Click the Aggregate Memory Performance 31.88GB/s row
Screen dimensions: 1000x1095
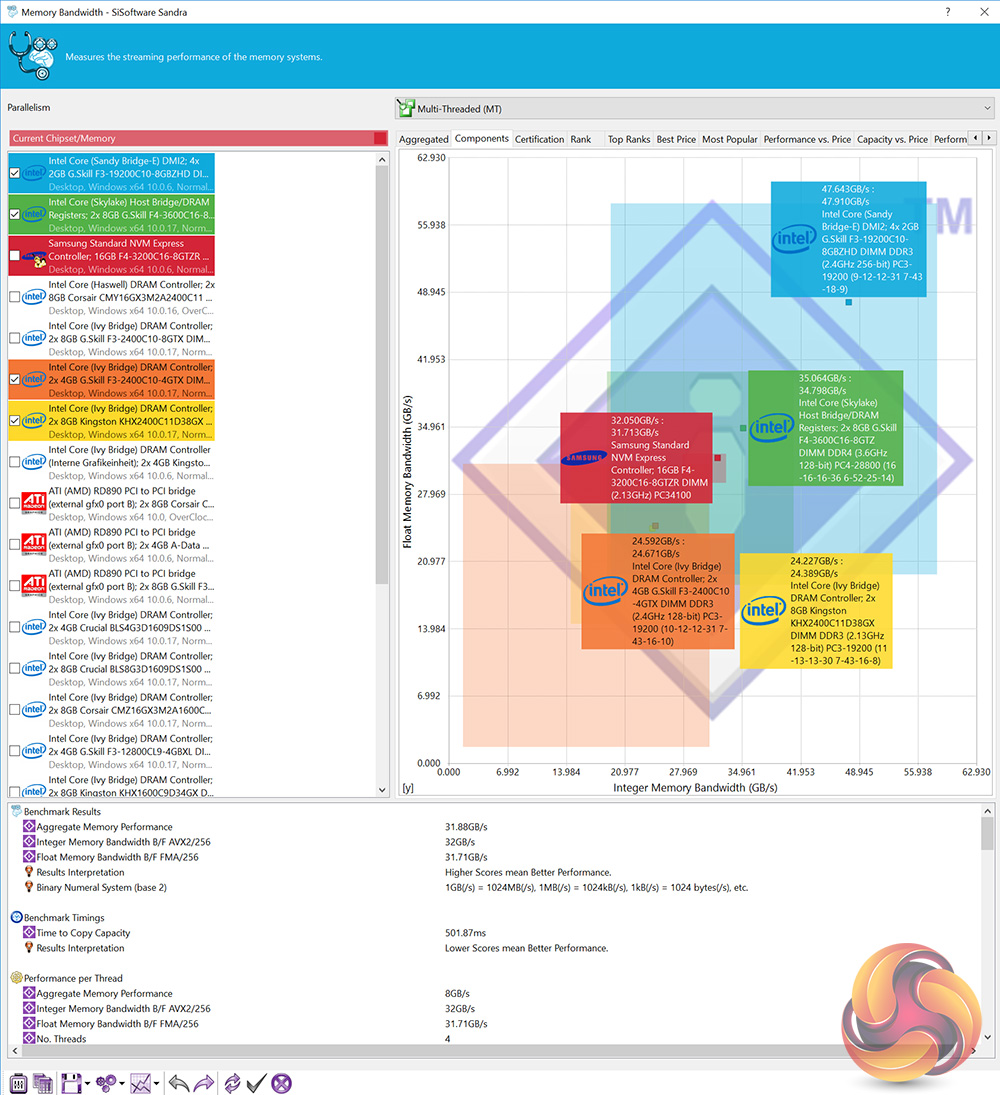[500, 826]
